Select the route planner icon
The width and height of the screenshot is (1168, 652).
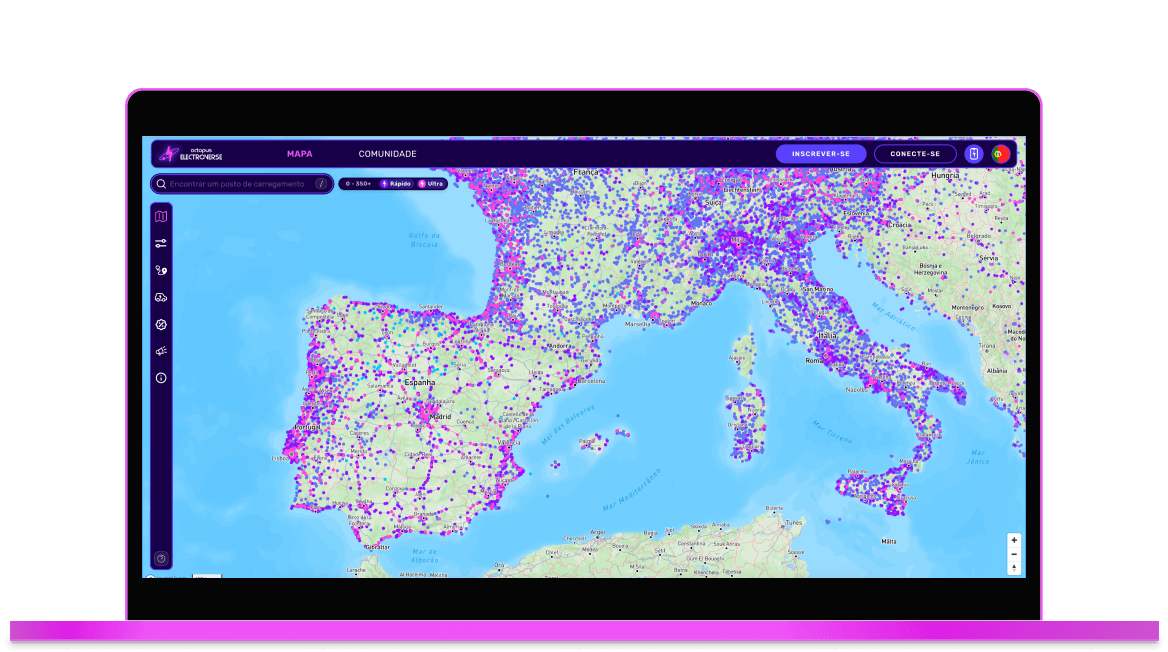tap(161, 270)
